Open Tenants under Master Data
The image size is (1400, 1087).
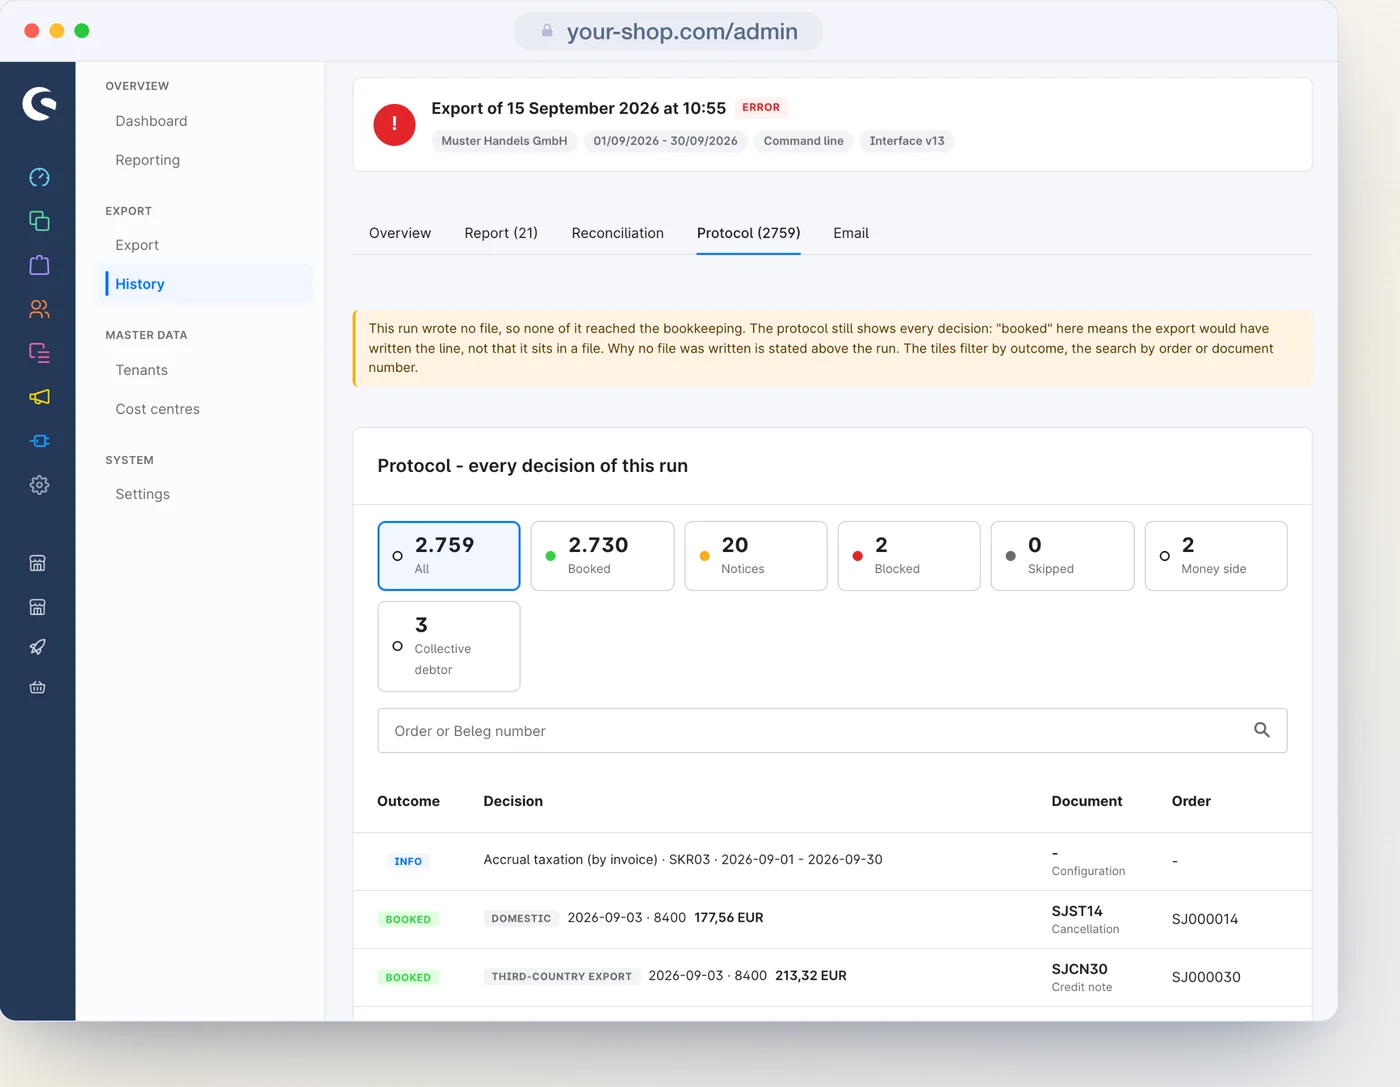coord(142,370)
